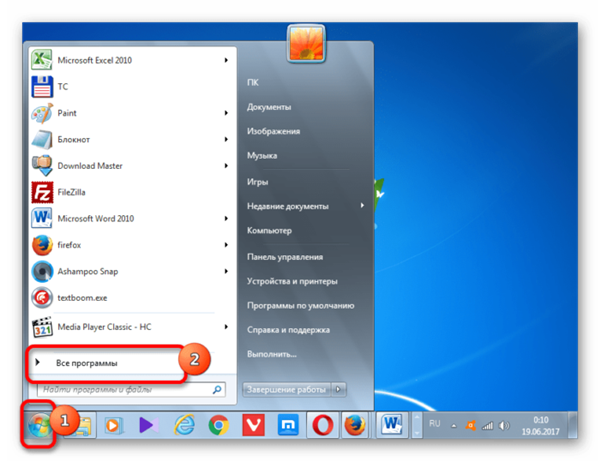Open shutdown options arrow next to Завершение работы
The image size is (600, 461).
coord(338,389)
